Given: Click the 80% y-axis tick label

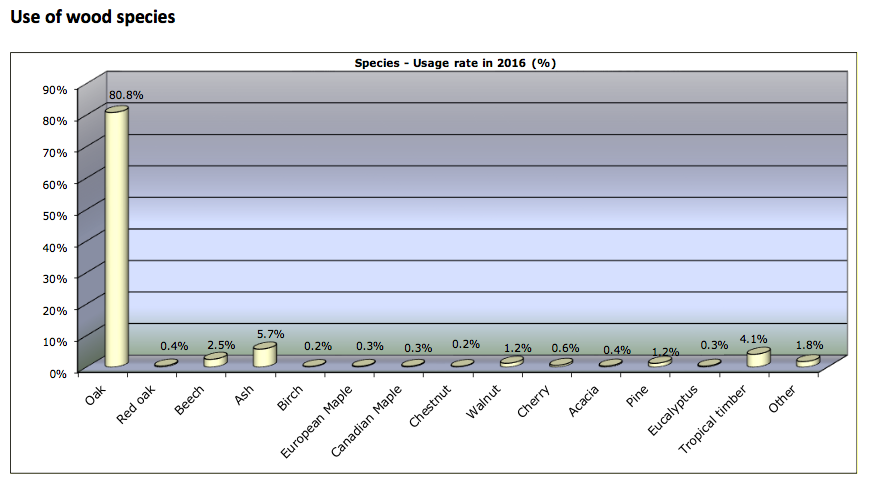Looking at the screenshot, I should pos(55,121).
